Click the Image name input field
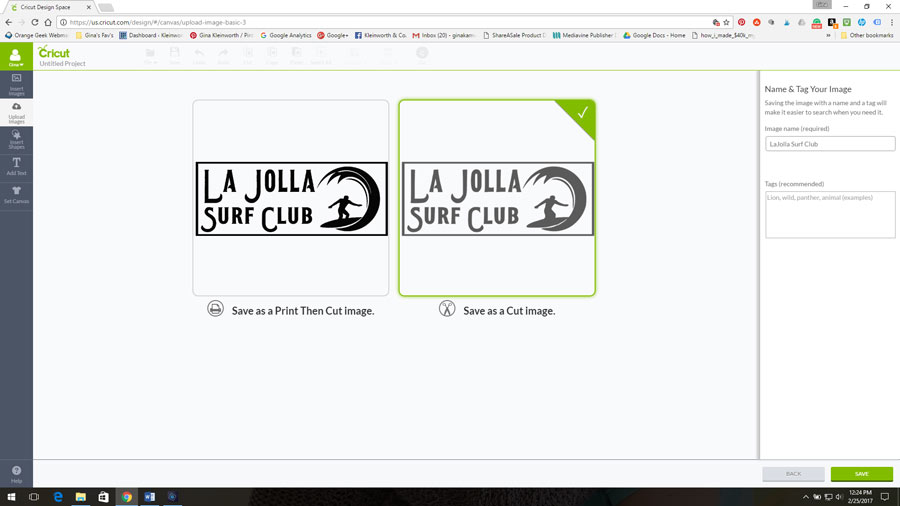Image resolution: width=900 pixels, height=506 pixels. click(x=829, y=144)
